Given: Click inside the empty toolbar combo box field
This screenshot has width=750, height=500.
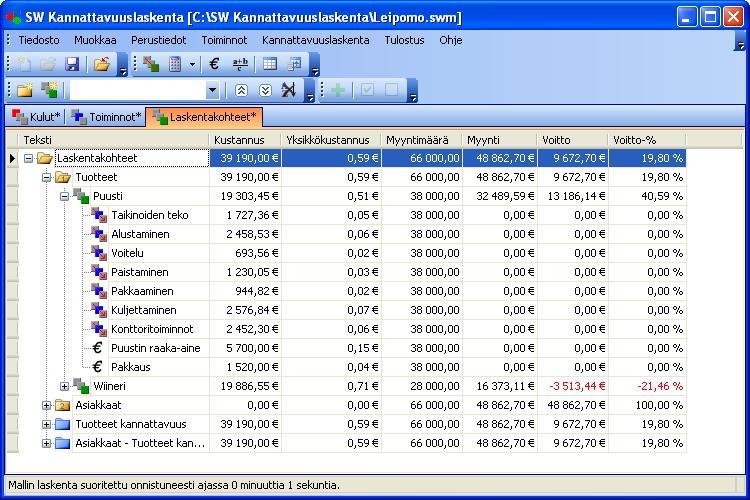Looking at the screenshot, I should point(138,90).
